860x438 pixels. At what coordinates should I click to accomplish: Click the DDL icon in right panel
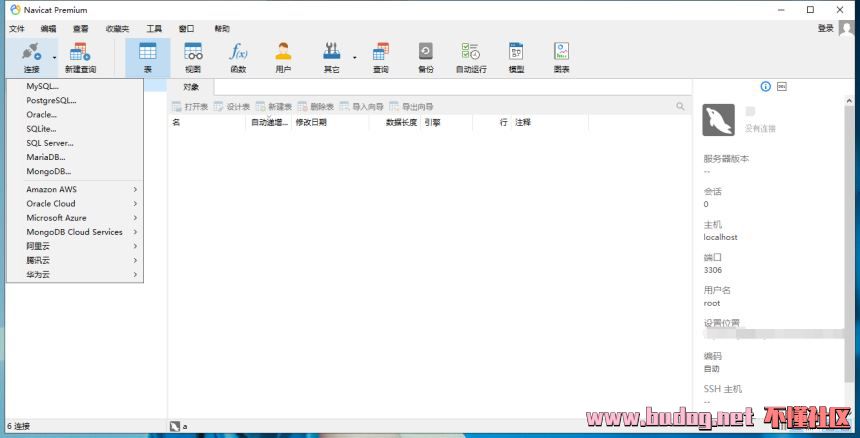pos(782,87)
